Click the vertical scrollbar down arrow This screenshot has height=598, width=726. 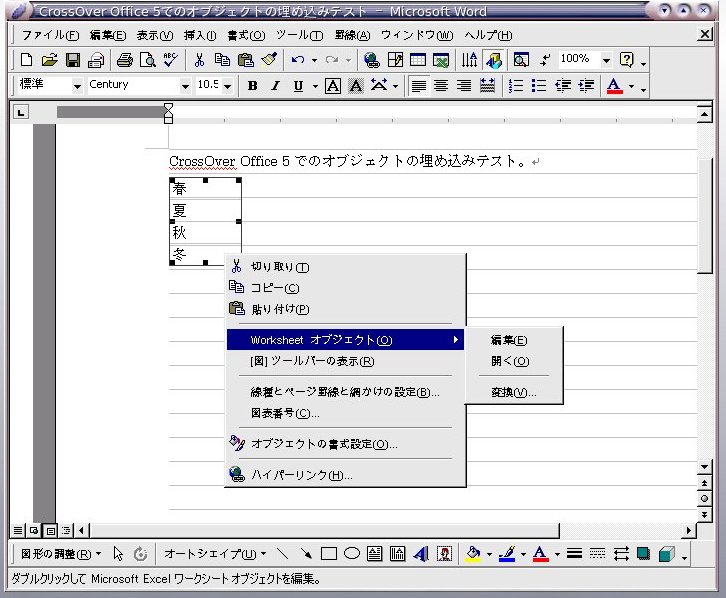click(x=704, y=467)
